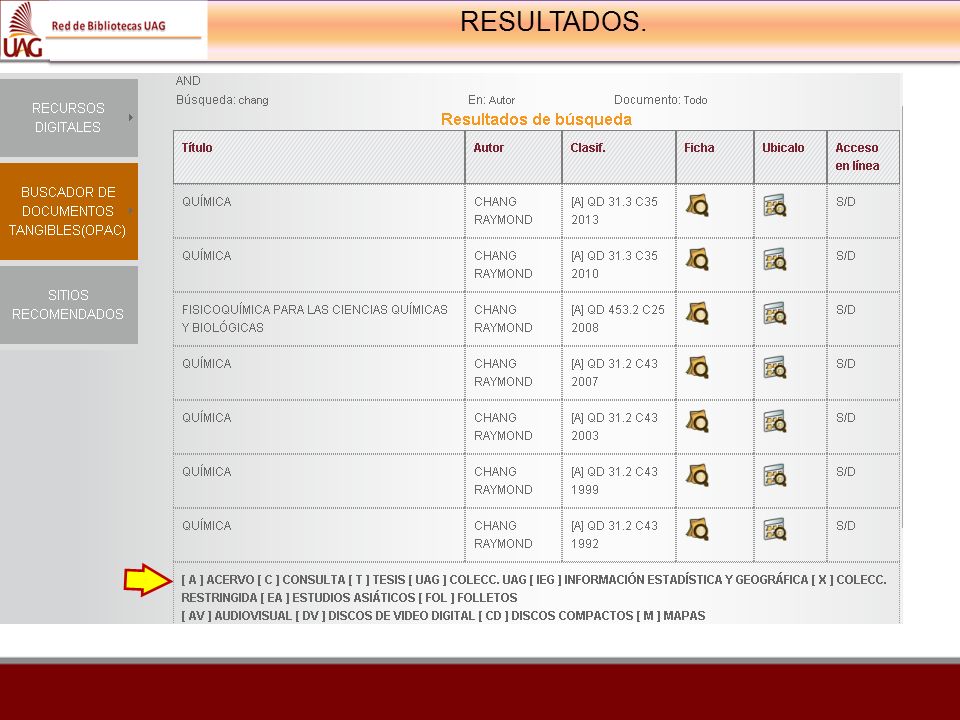Image resolution: width=960 pixels, height=720 pixels.
Task: Click the UAG logo
Action: [x=23, y=30]
